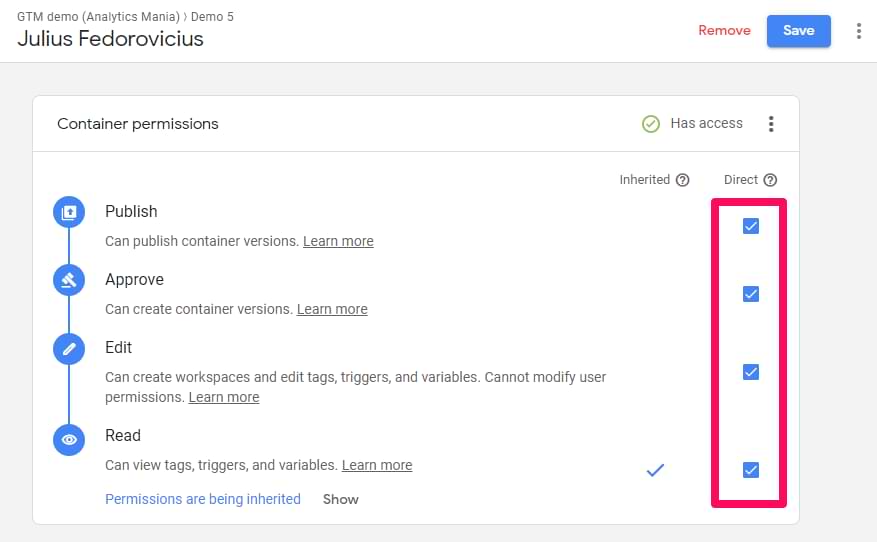Click the Permissions are being inherited text
The height and width of the screenshot is (542, 877).
203,499
